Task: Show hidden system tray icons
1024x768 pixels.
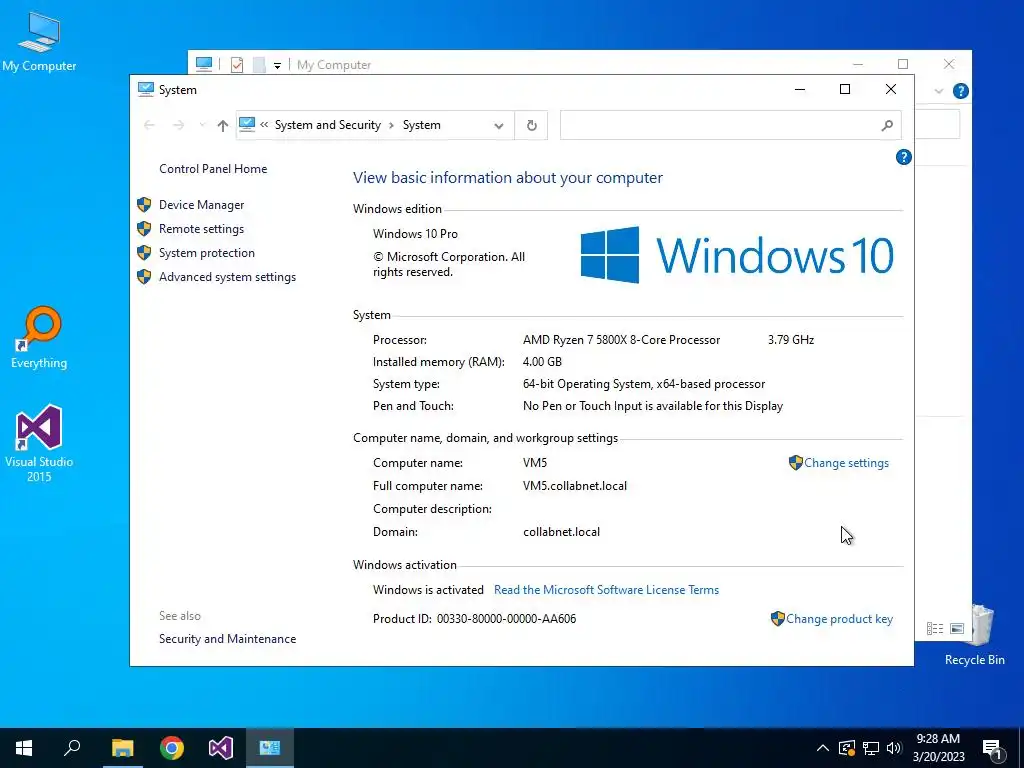Action: (x=823, y=748)
